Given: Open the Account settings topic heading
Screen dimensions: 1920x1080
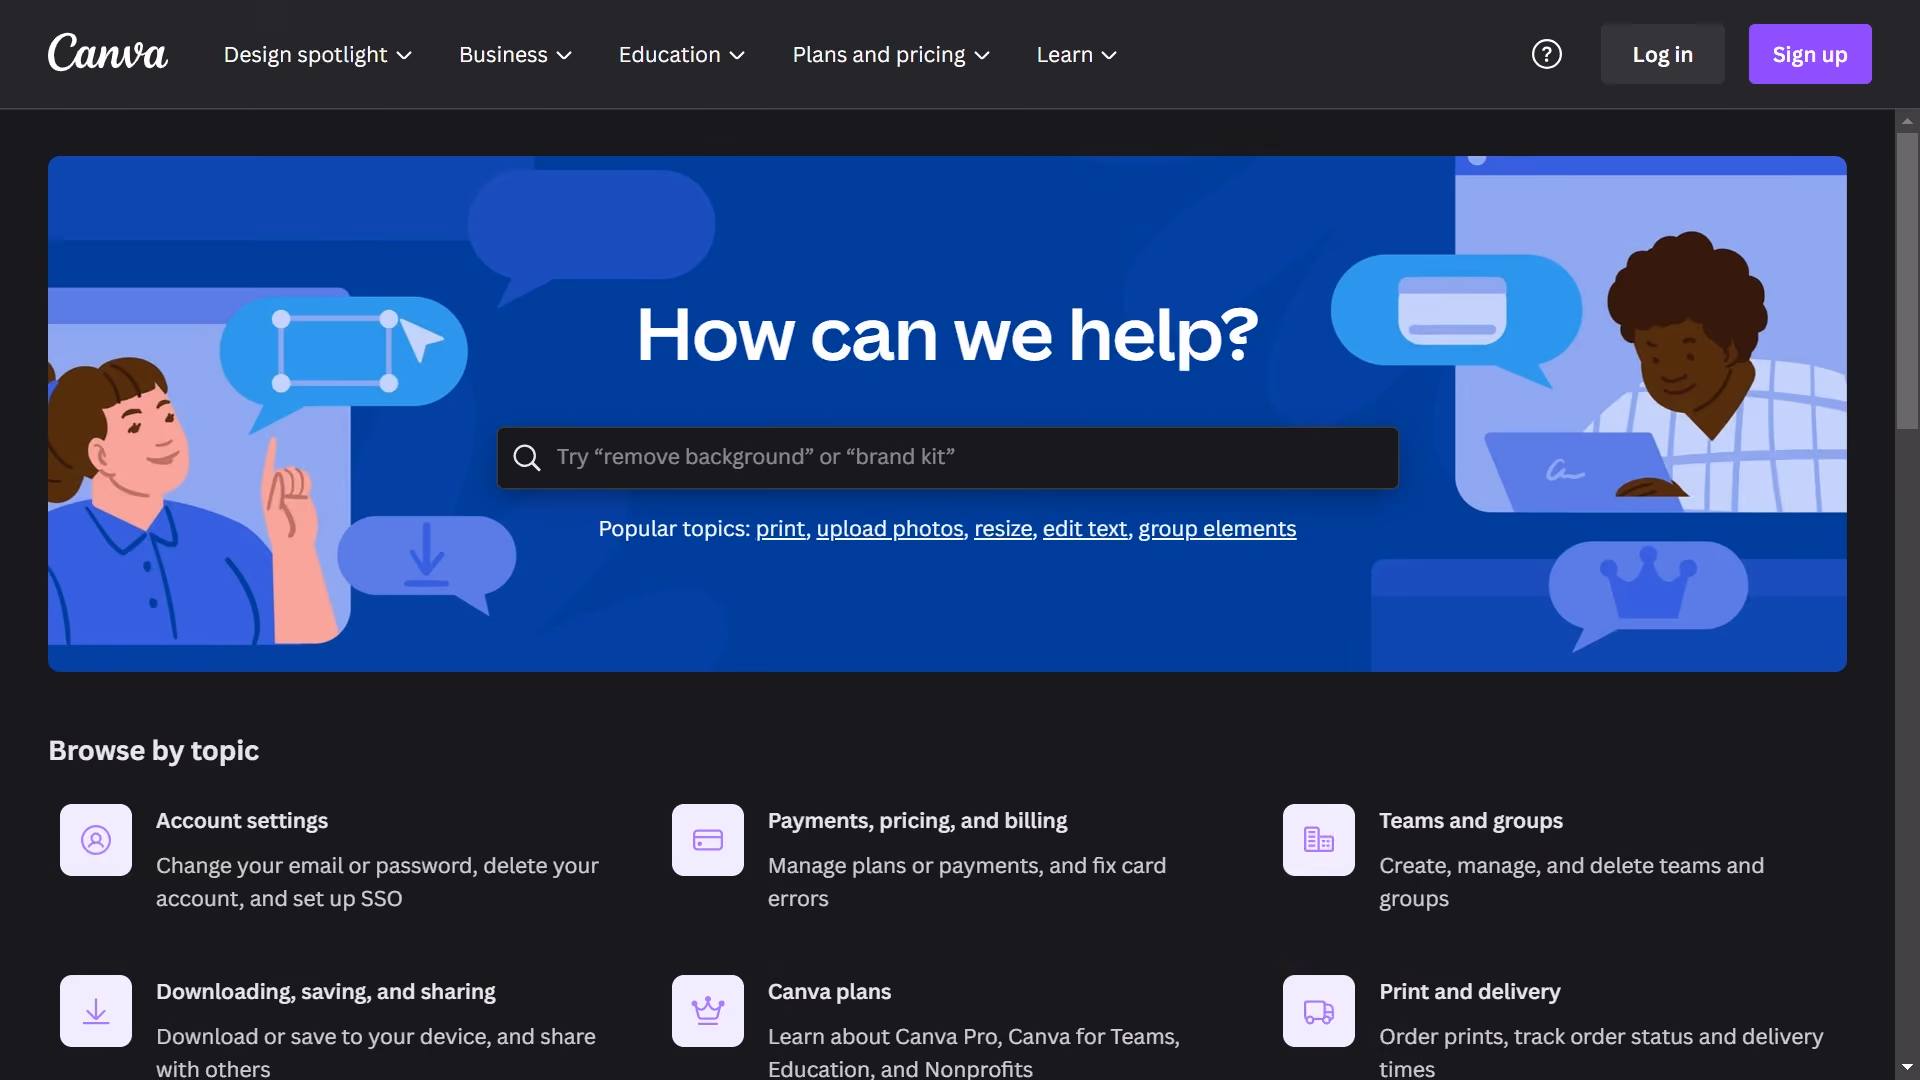Looking at the screenshot, I should click(242, 821).
